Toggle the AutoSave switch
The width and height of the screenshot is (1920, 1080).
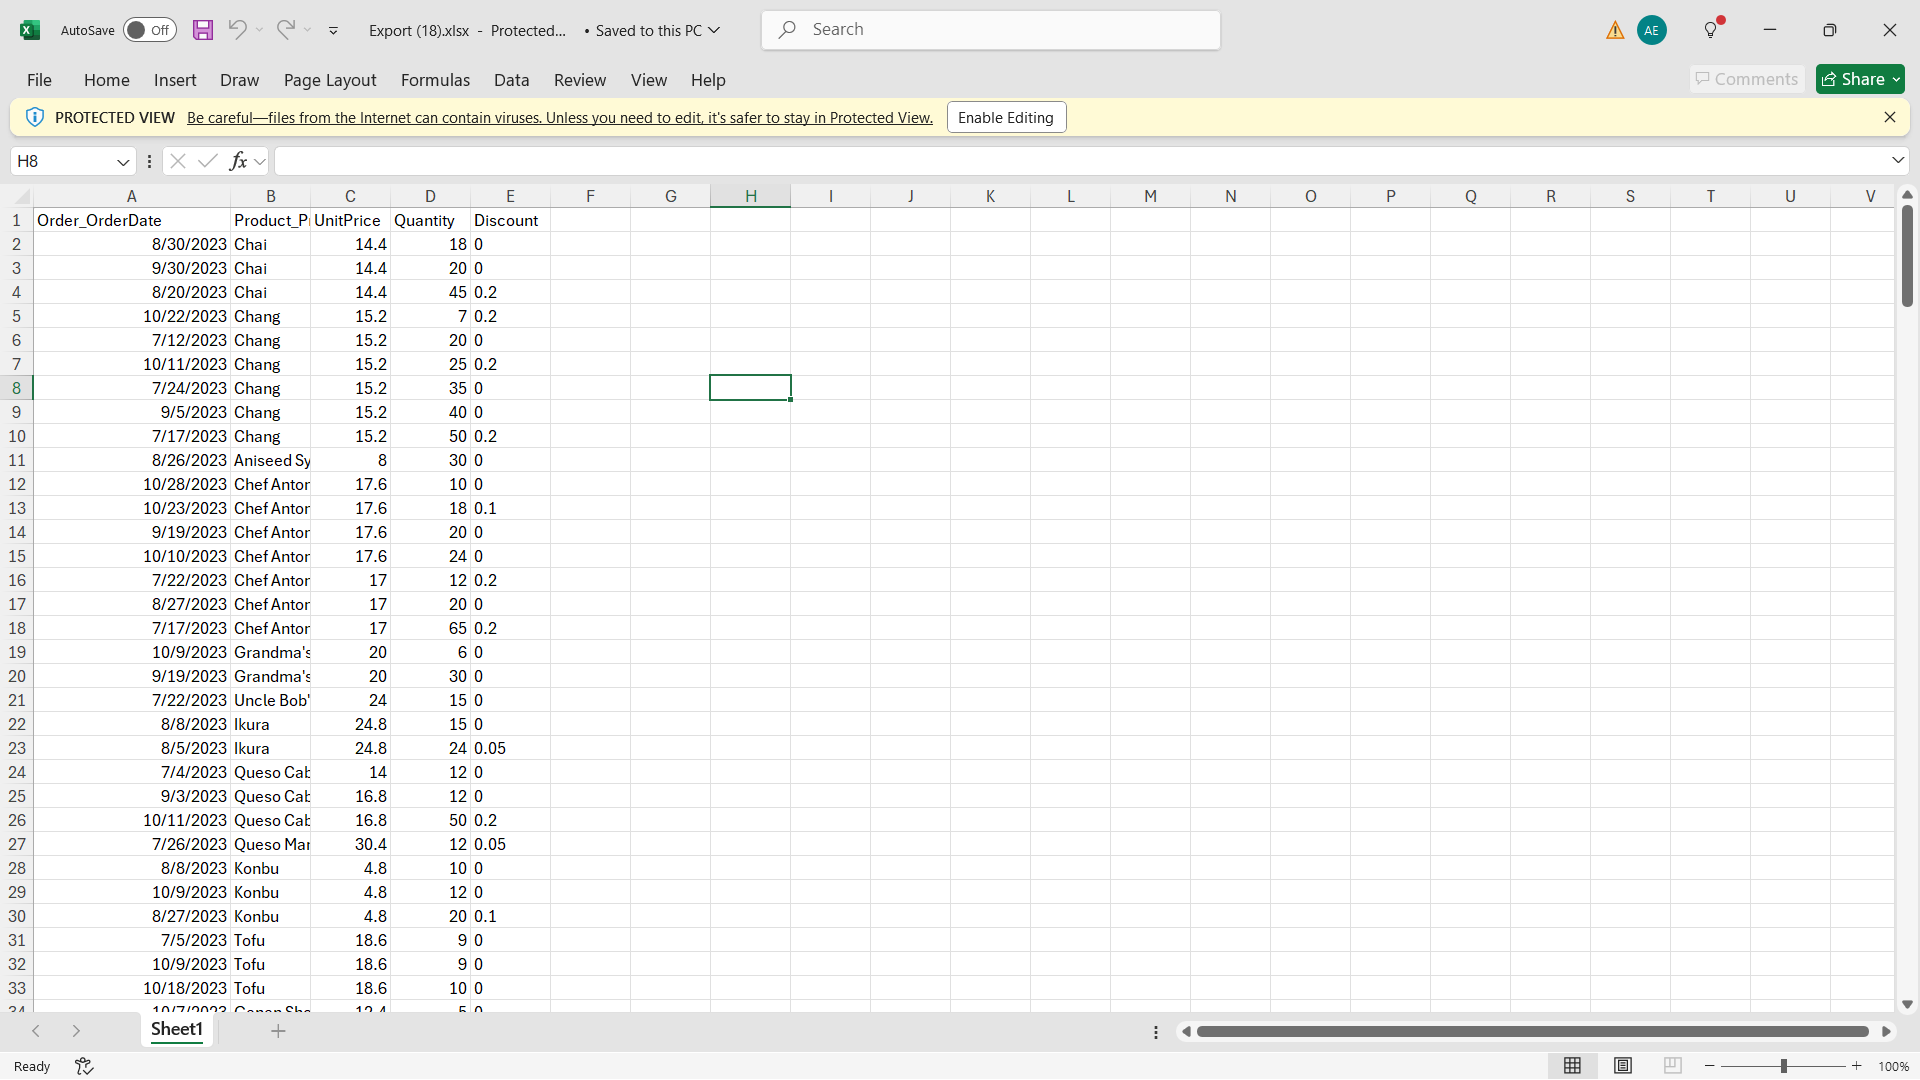tap(150, 30)
